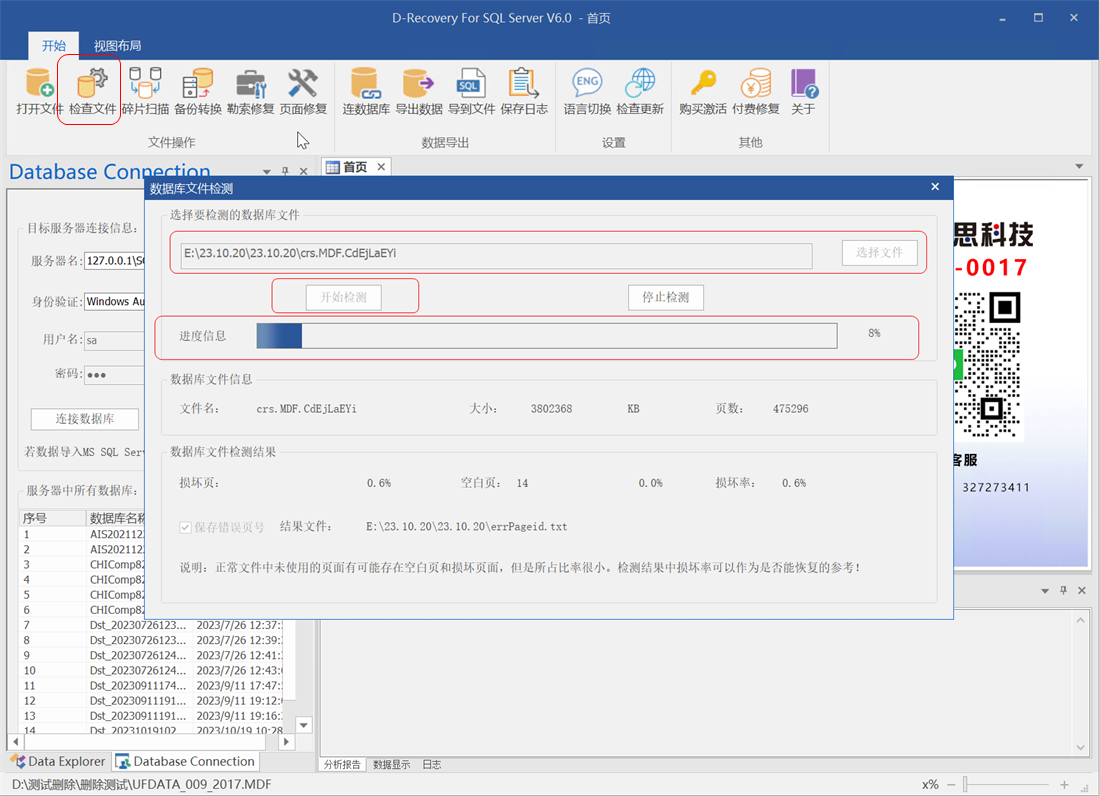Open the lower output panel dropdown arrow
The height and width of the screenshot is (796, 1100).
pyautogui.click(x=1045, y=591)
